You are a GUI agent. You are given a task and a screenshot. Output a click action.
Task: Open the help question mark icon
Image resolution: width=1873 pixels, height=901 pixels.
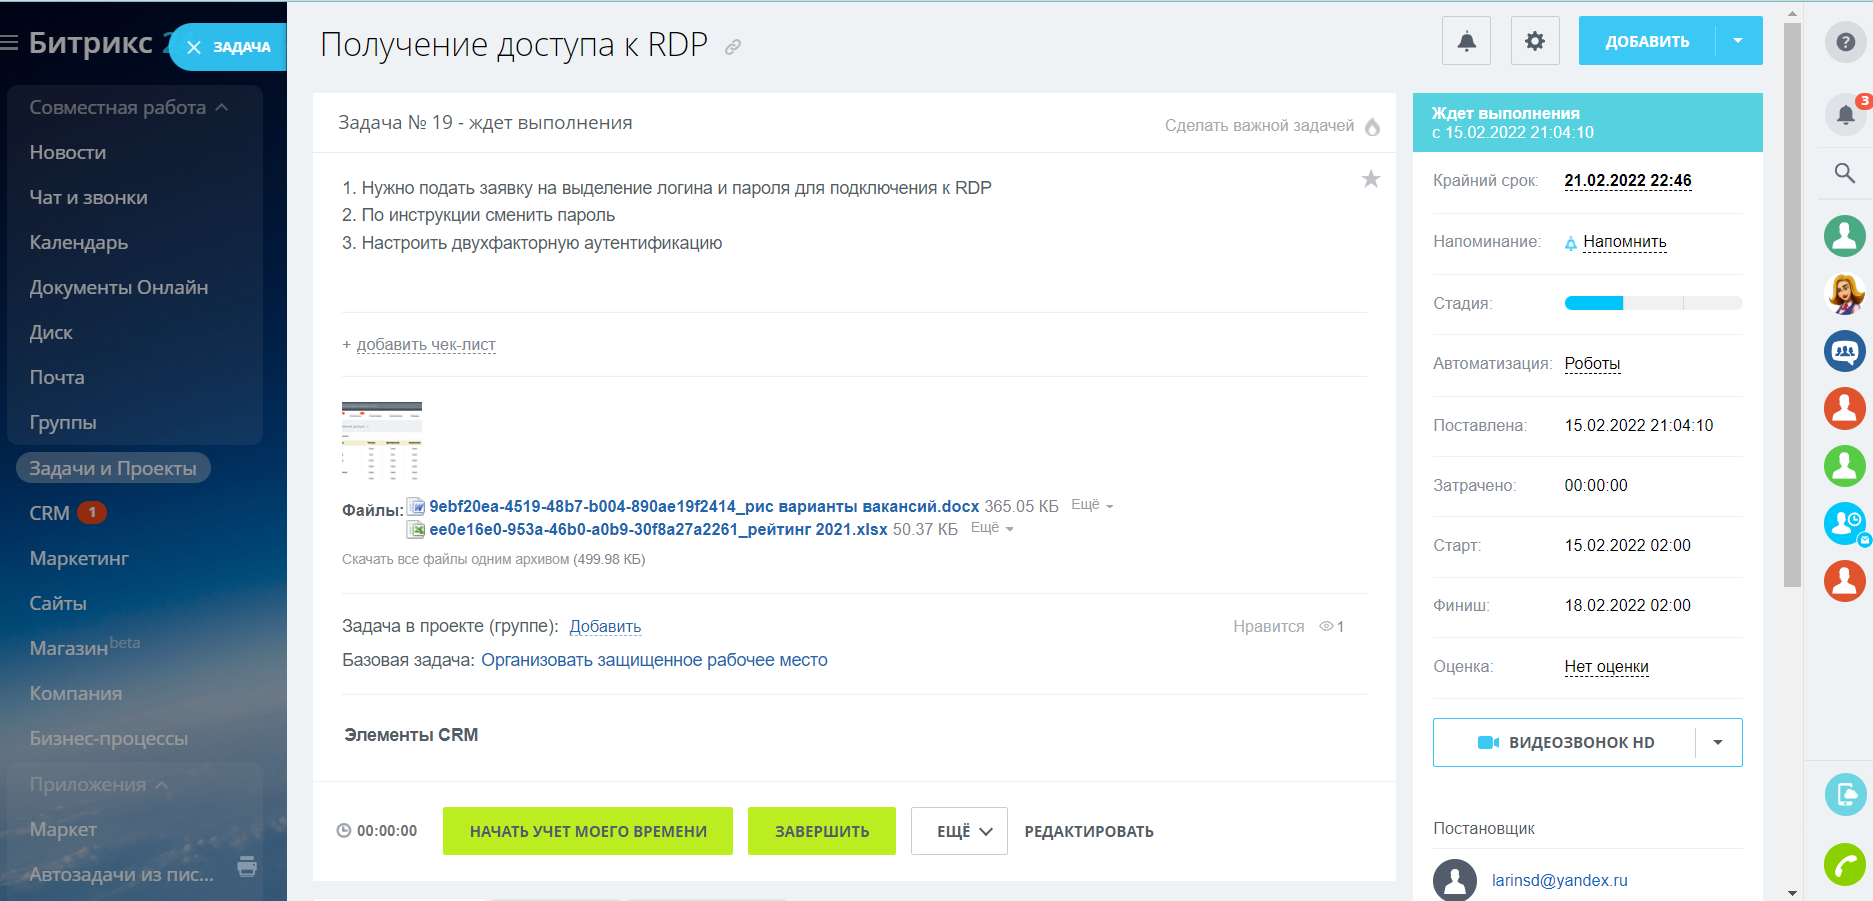pos(1845,42)
